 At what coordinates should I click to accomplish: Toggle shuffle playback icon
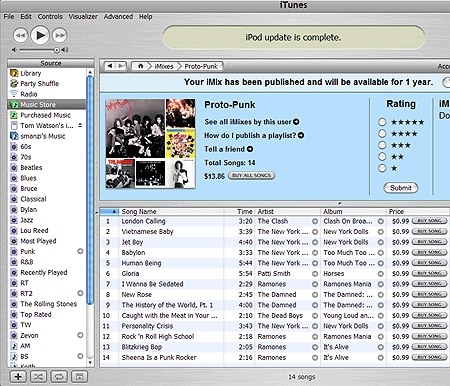point(38,377)
